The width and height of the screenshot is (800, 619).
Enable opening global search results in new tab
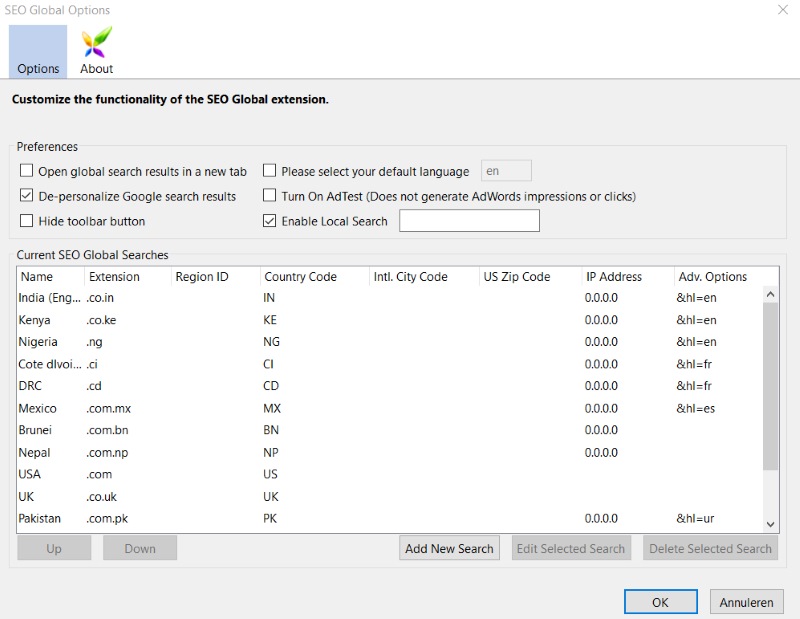(27, 170)
